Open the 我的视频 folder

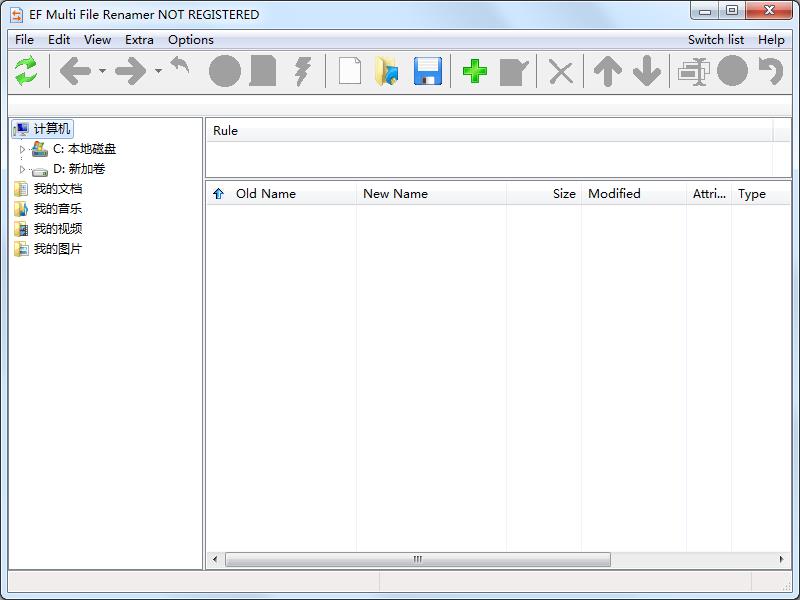(x=58, y=229)
